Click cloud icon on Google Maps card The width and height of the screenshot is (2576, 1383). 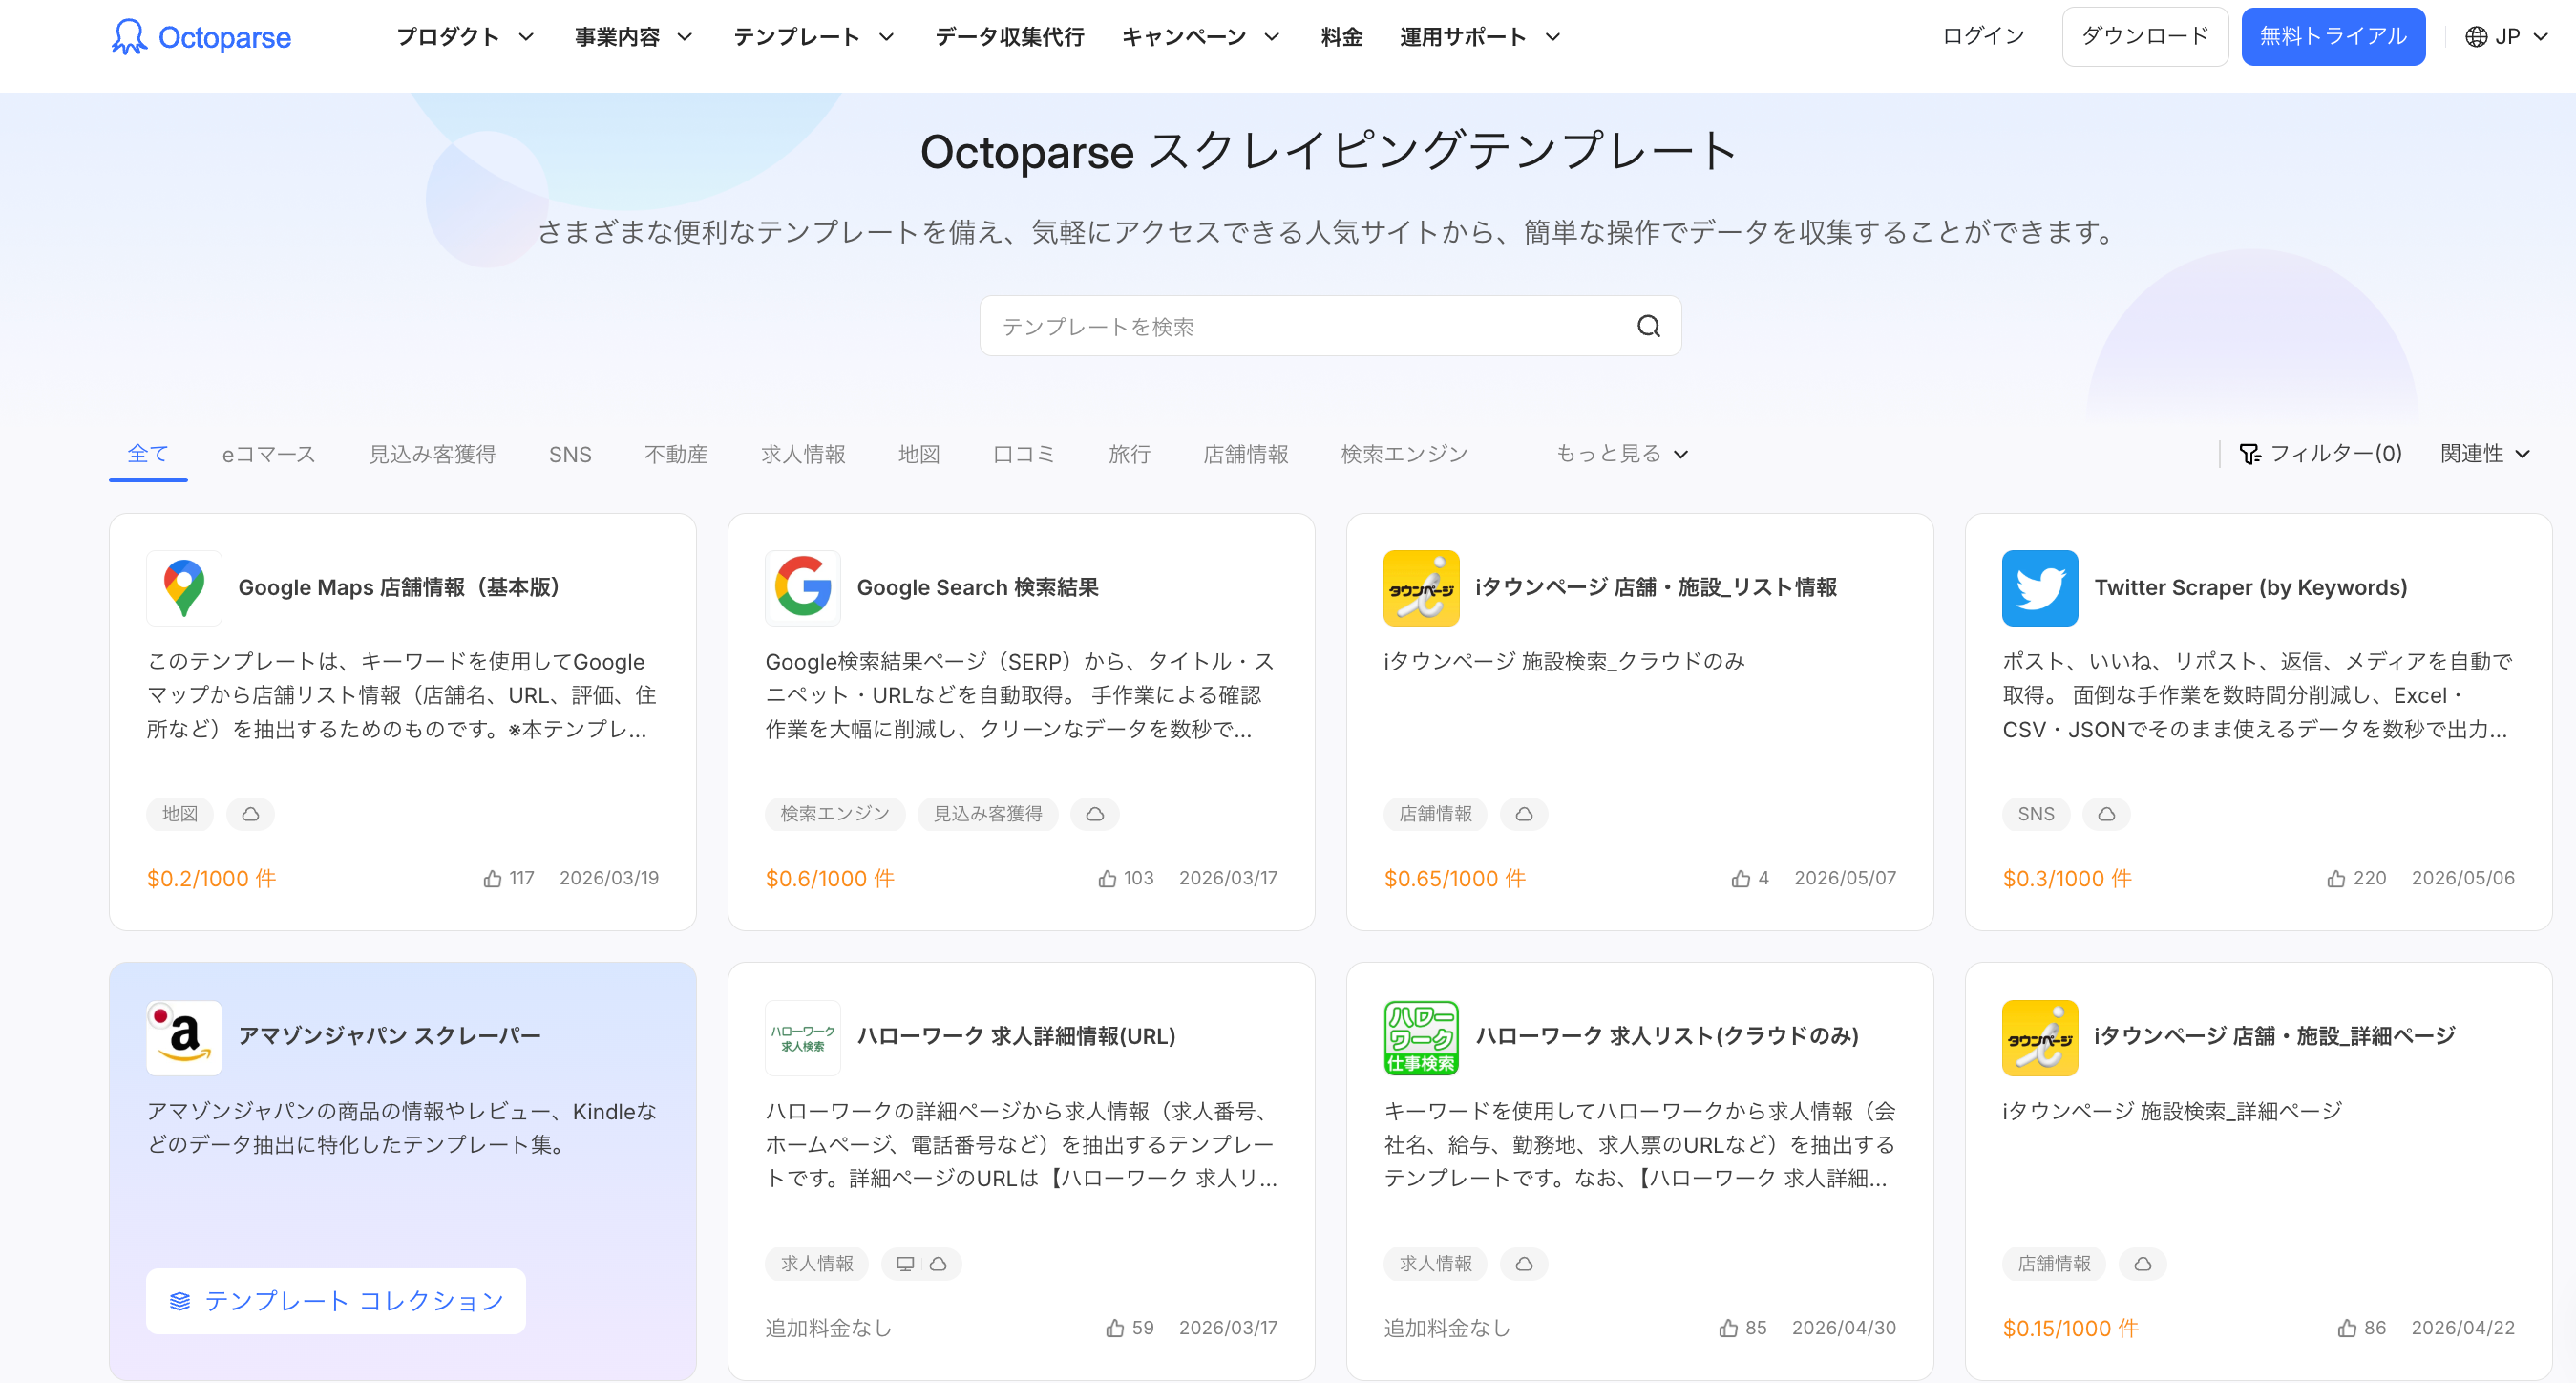click(250, 814)
